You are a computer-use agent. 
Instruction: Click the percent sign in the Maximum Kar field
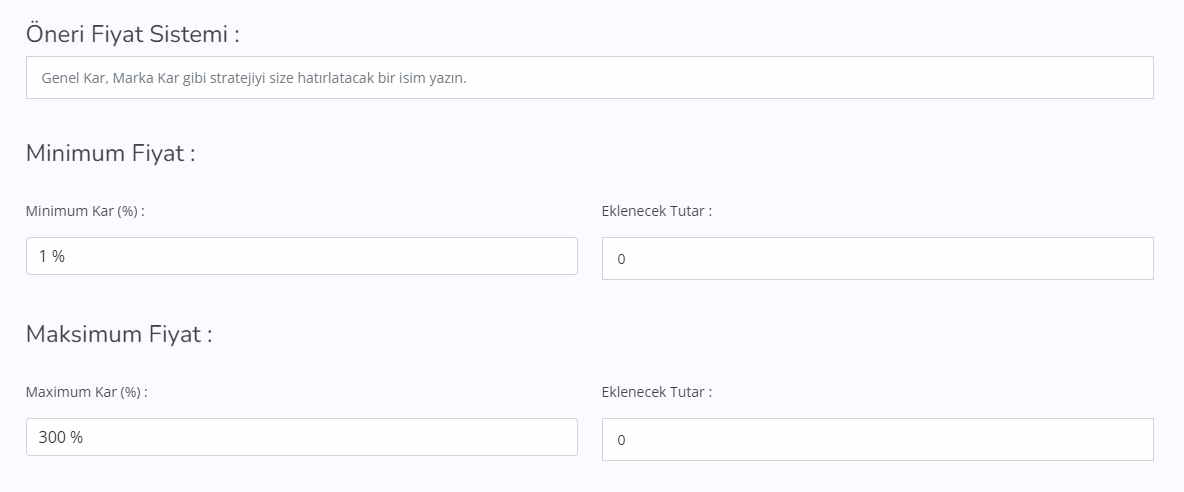point(76,437)
